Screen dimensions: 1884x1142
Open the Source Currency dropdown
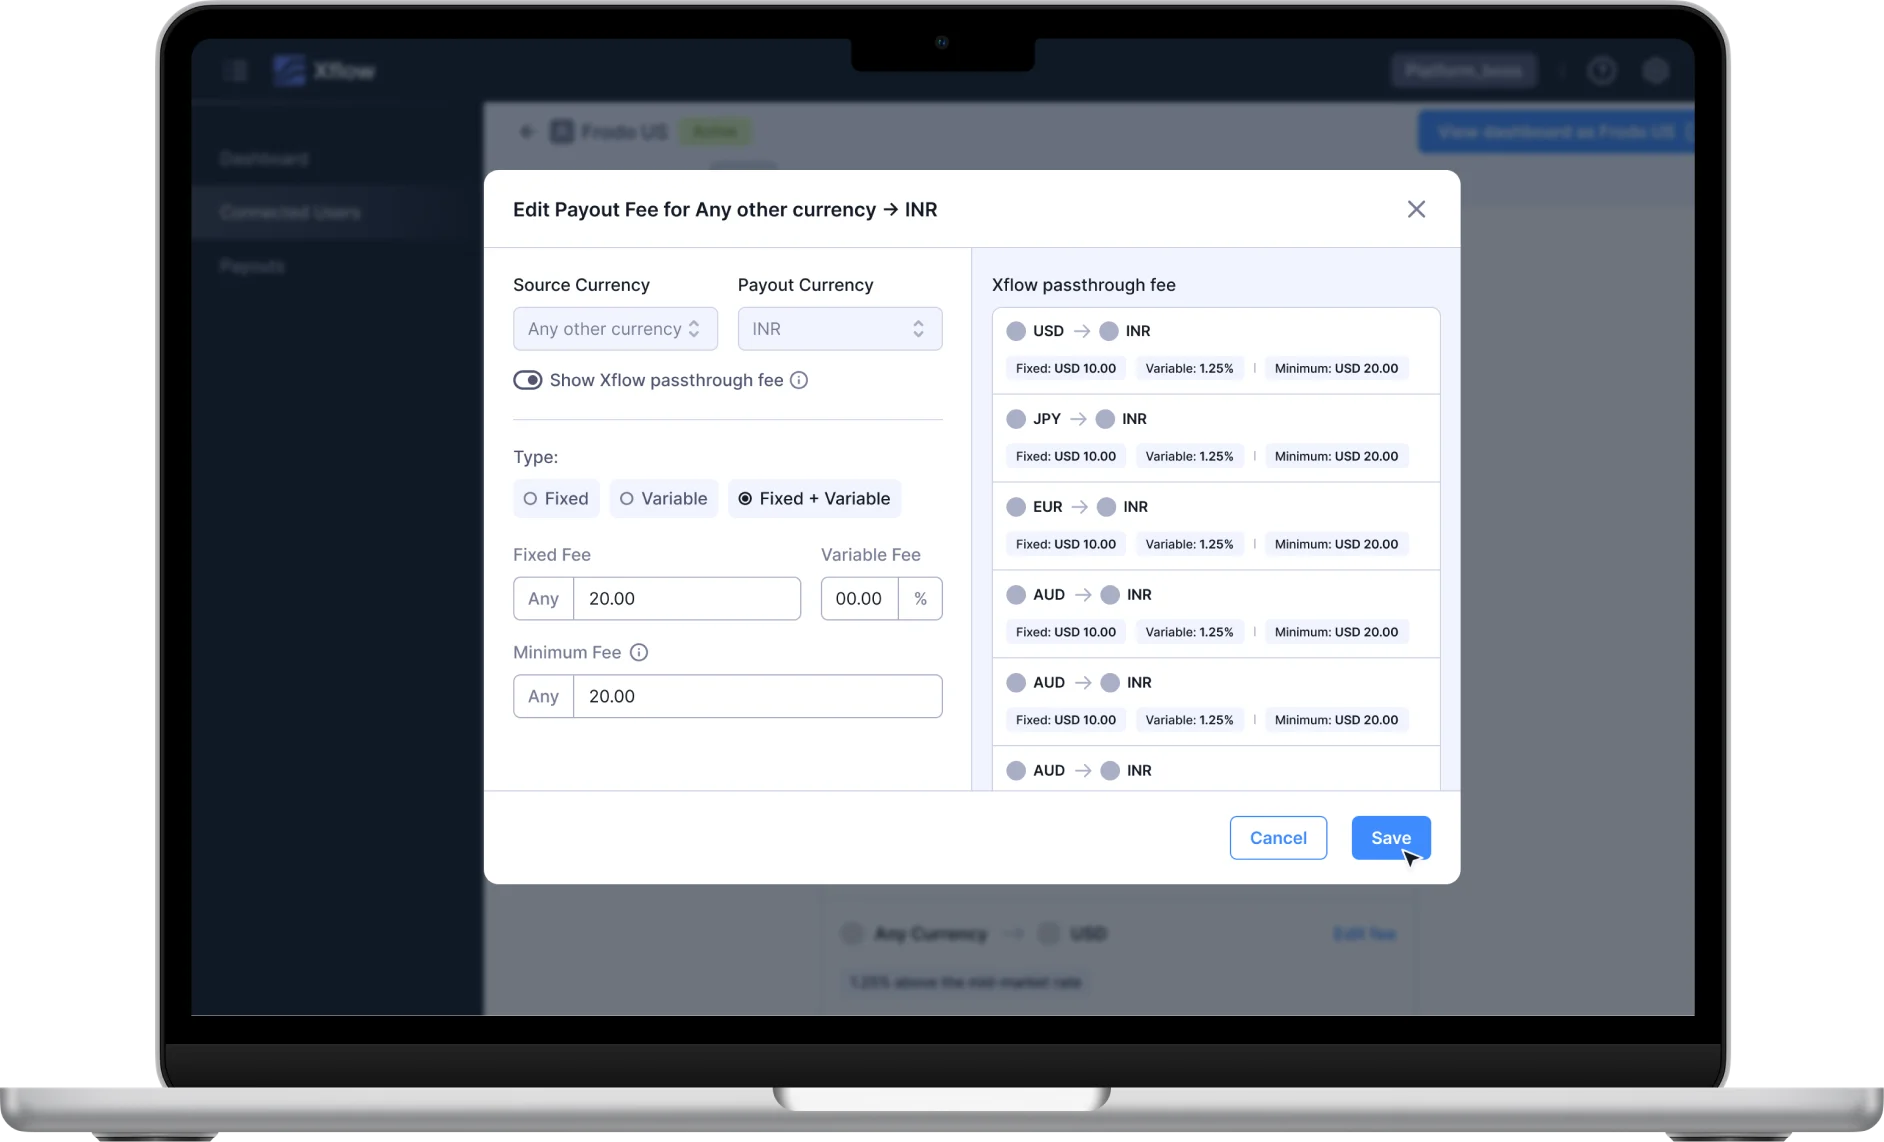tap(614, 328)
